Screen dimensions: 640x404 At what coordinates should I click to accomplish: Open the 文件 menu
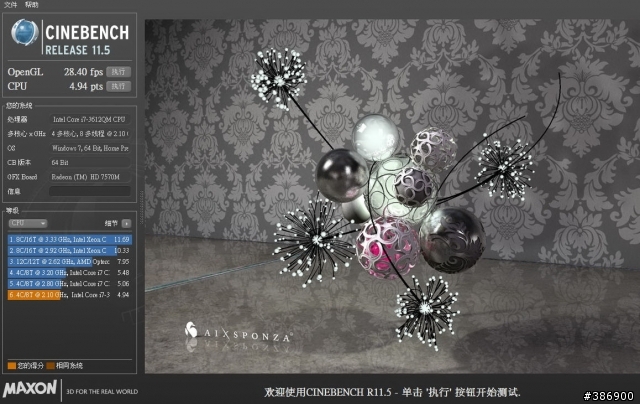tap(11, 4)
